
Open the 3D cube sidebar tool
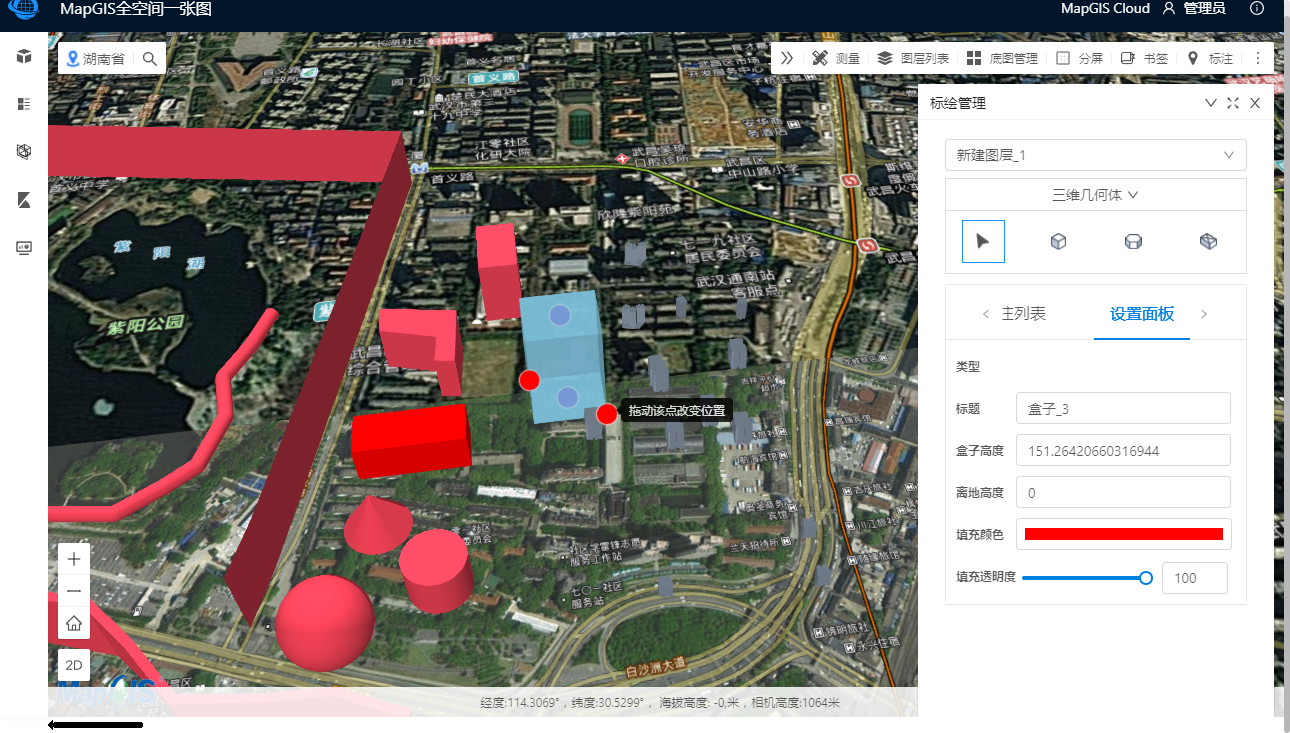click(x=24, y=56)
